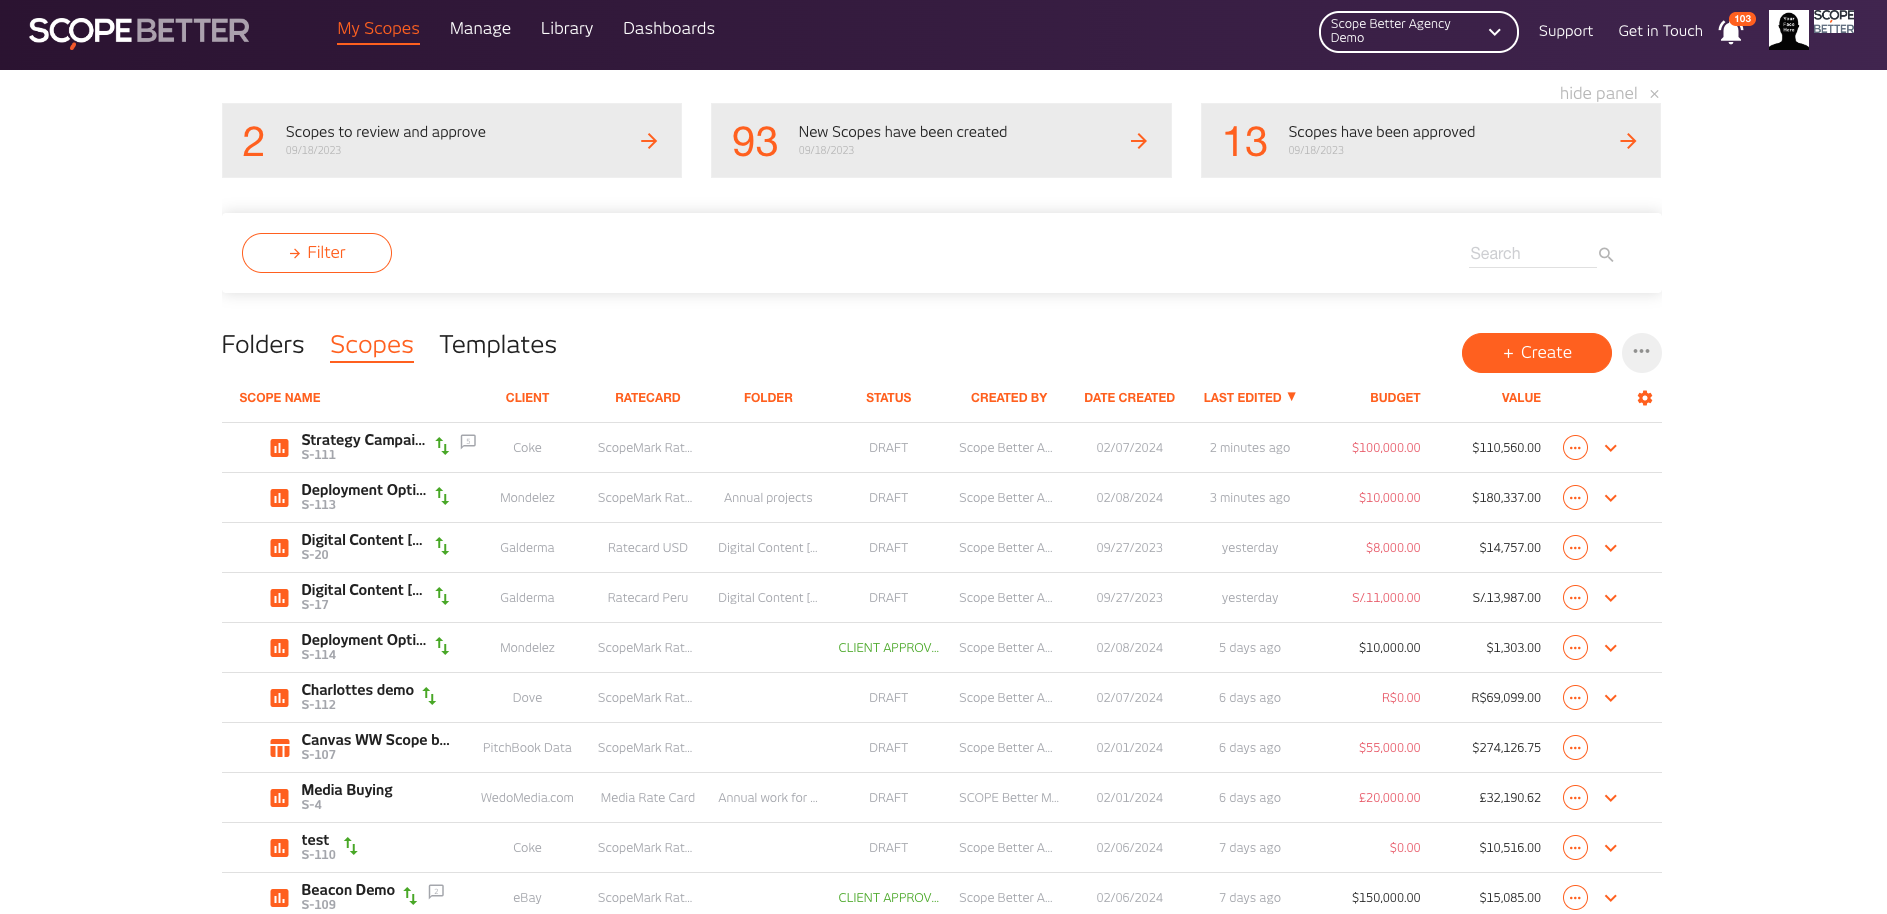This screenshot has height=914, width=1887.
Task: Open actions menu for S-111 row
Action: coord(1575,448)
